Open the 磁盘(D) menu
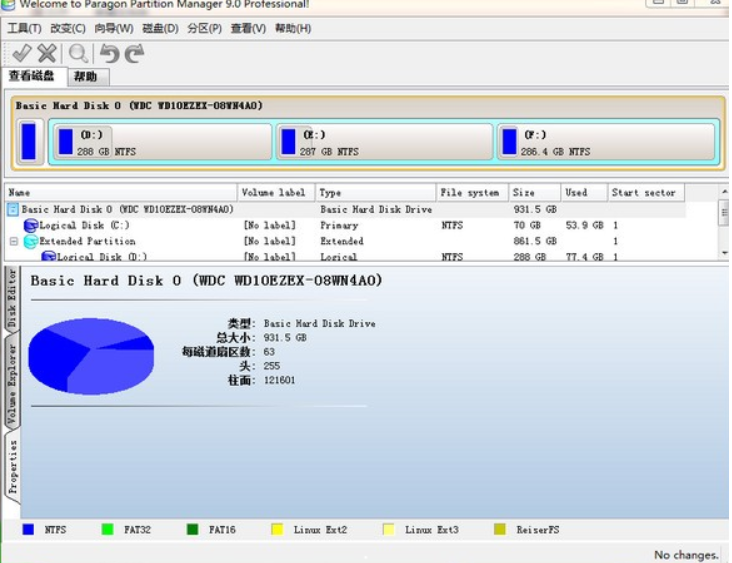The image size is (732, 563). 160,28
